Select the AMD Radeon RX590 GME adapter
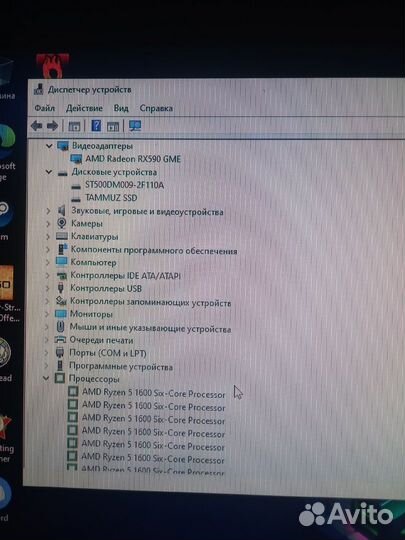The height and width of the screenshot is (540, 405). point(133,159)
